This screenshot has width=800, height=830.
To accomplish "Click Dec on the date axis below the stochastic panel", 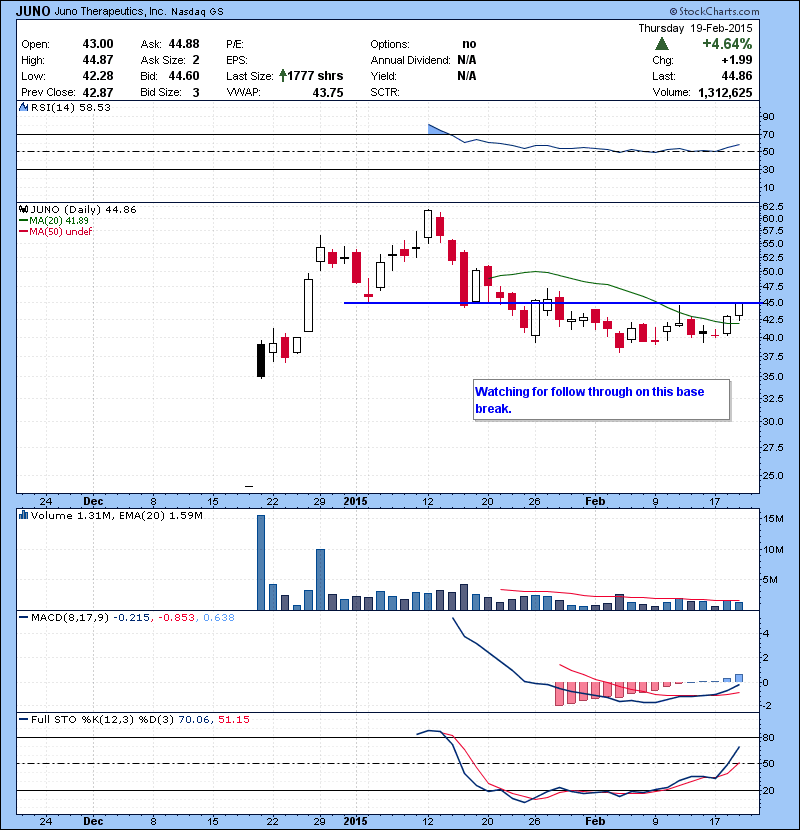I will coord(93,821).
